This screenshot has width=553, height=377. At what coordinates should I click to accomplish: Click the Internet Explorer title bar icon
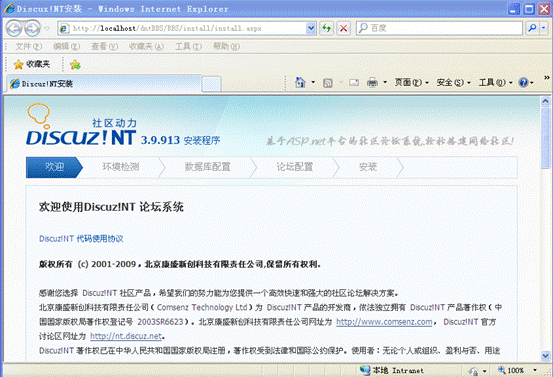click(x=10, y=8)
